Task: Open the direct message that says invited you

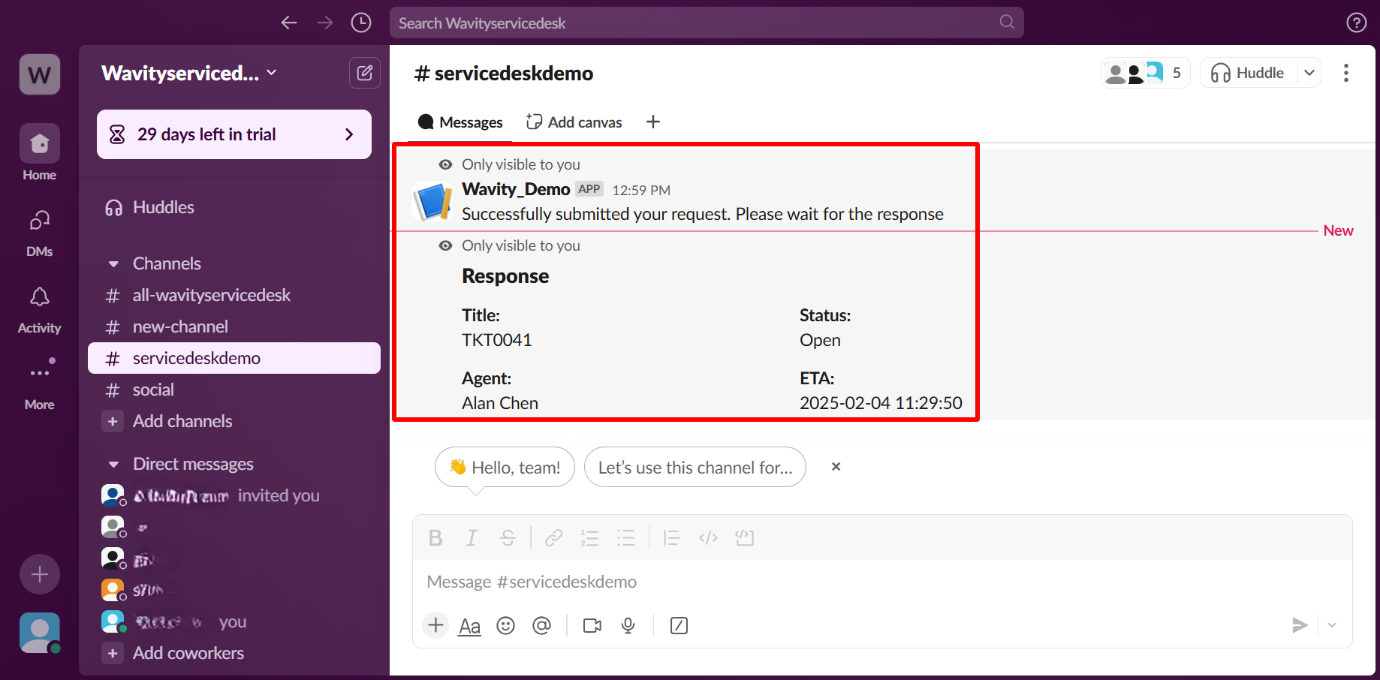Action: tap(234, 495)
